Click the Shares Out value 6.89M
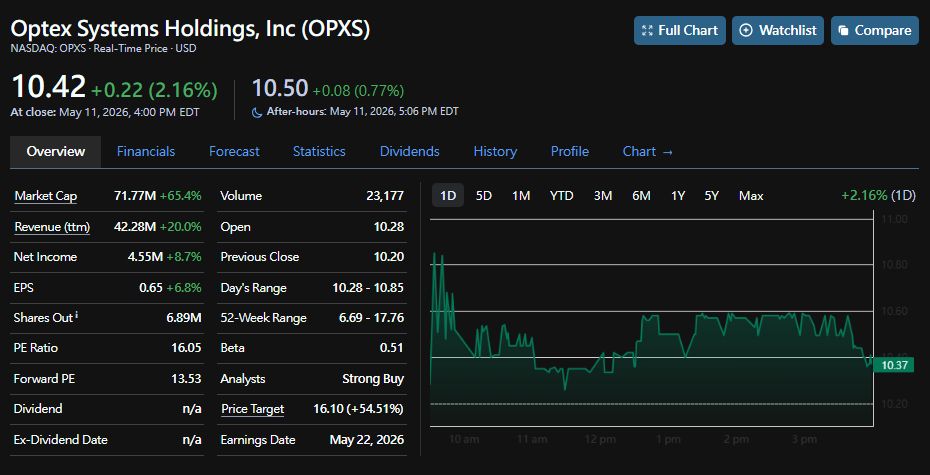This screenshot has height=475, width=930. [184, 318]
